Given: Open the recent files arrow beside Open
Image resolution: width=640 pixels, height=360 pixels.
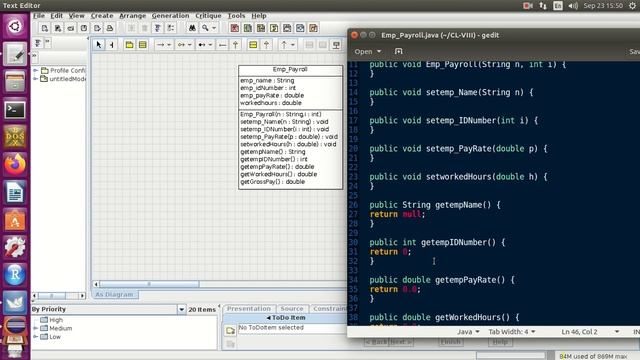Looking at the screenshot, I should [379, 51].
